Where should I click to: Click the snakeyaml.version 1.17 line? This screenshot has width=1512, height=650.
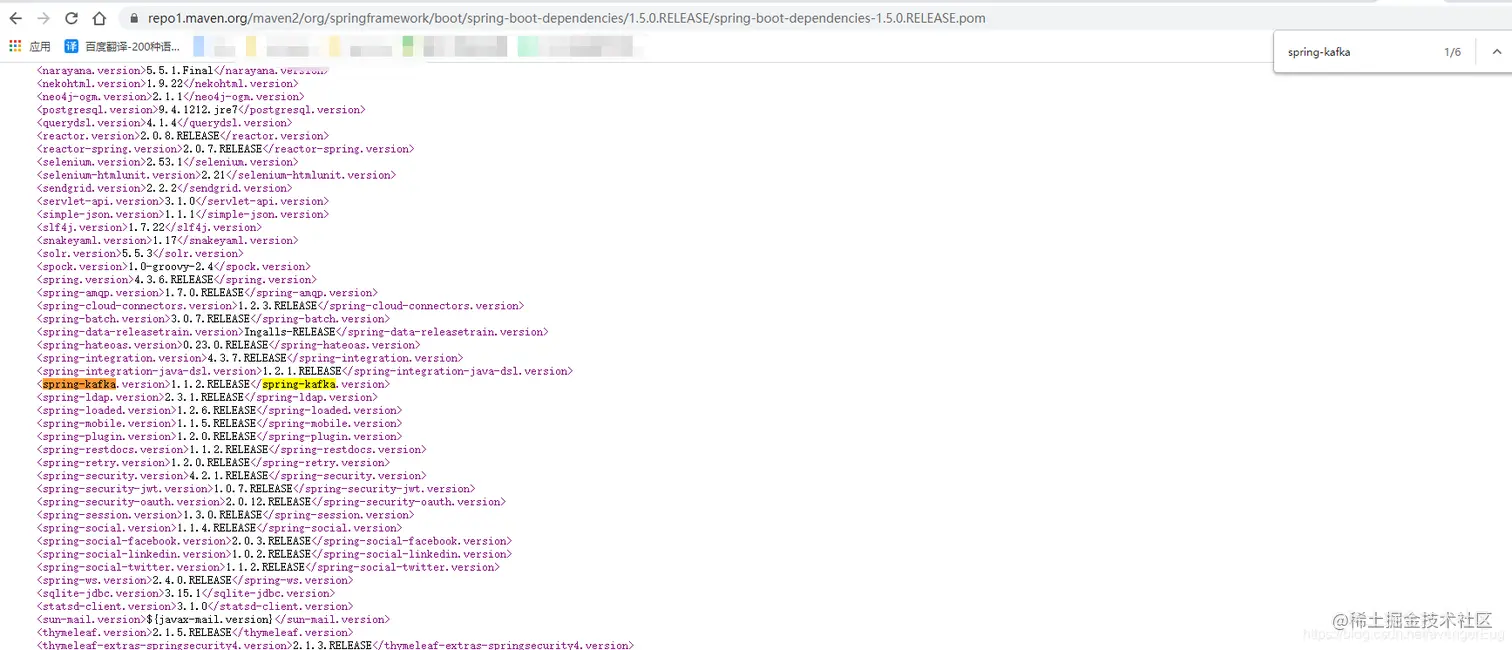click(167, 240)
